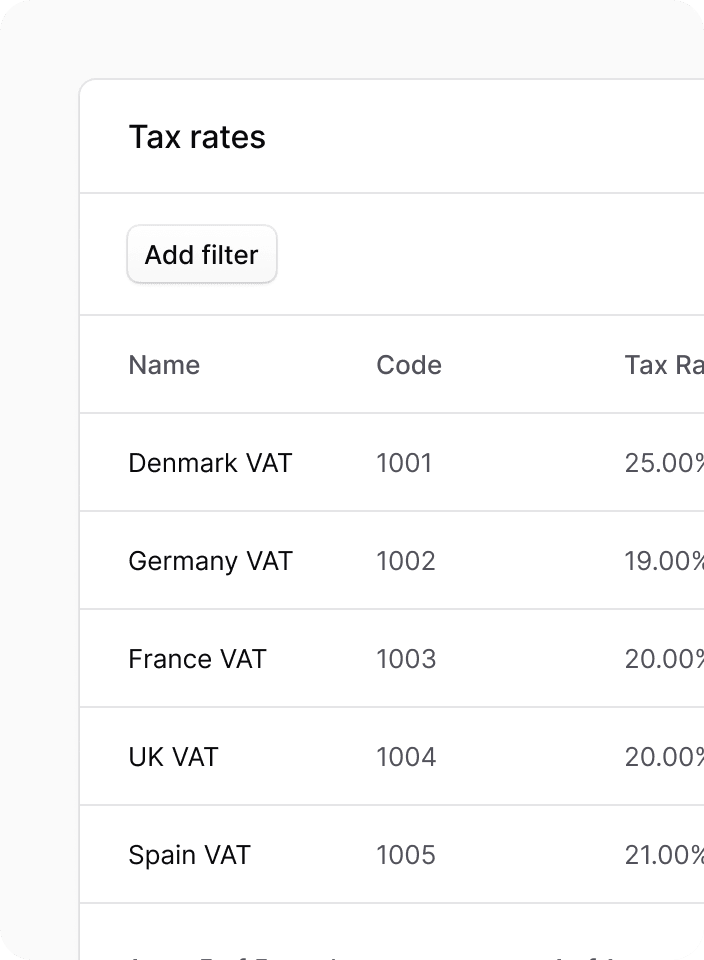The image size is (704, 960).
Task: Click the Tax rates heading
Action: point(197,137)
